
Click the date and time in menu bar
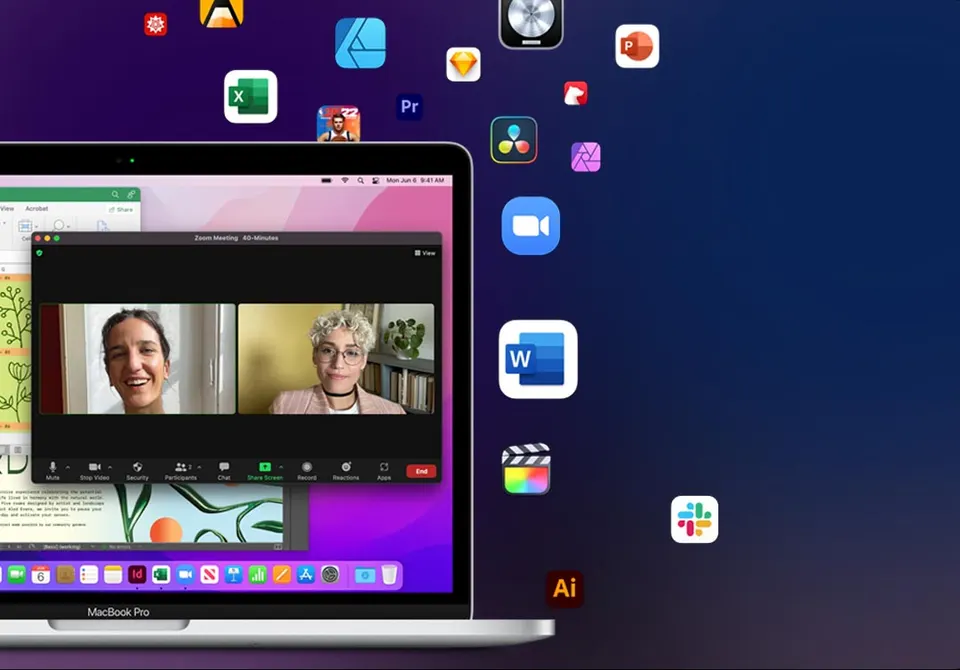point(415,180)
